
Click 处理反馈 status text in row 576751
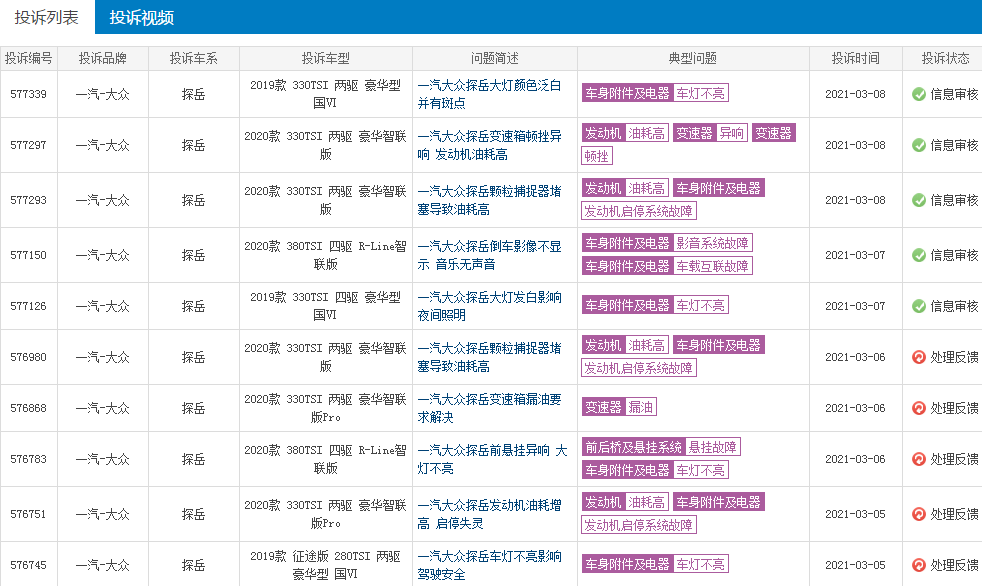point(955,515)
